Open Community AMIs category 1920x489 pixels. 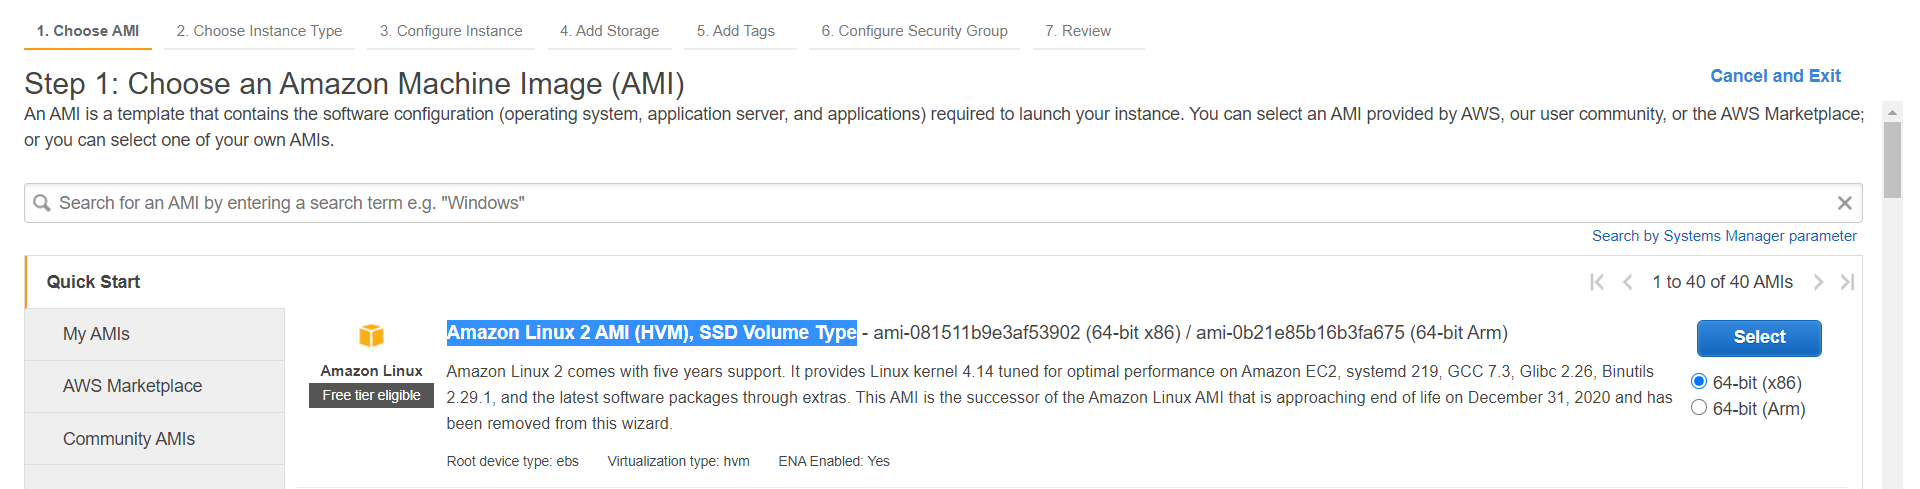click(x=155, y=439)
